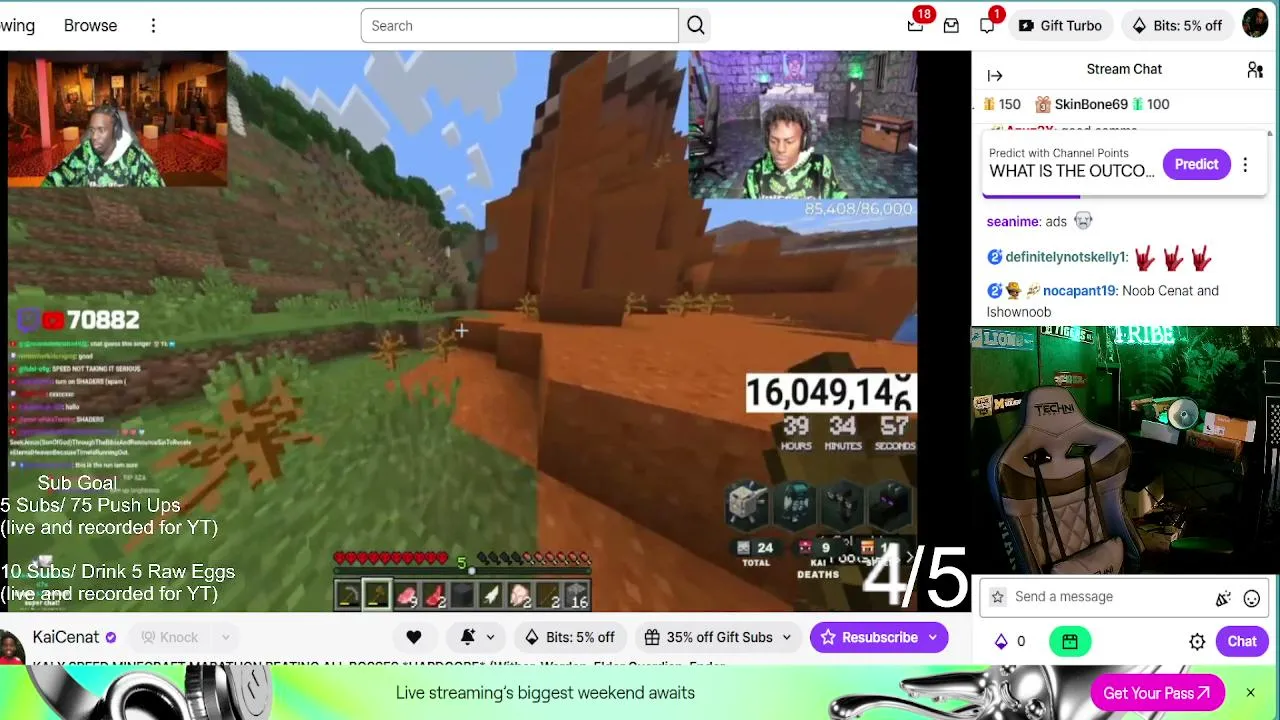The height and width of the screenshot is (720, 1280).
Task: Open the chat community users list
Action: point(1255,70)
